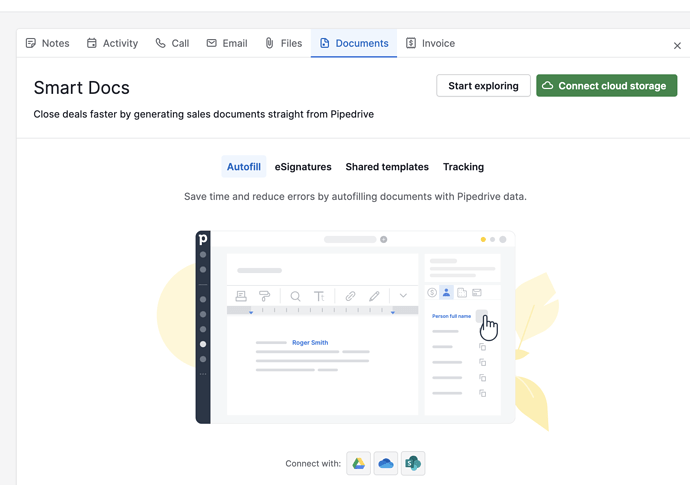Expand the chevron in illustration toolbar
This screenshot has width=690, height=485.
(x=403, y=296)
